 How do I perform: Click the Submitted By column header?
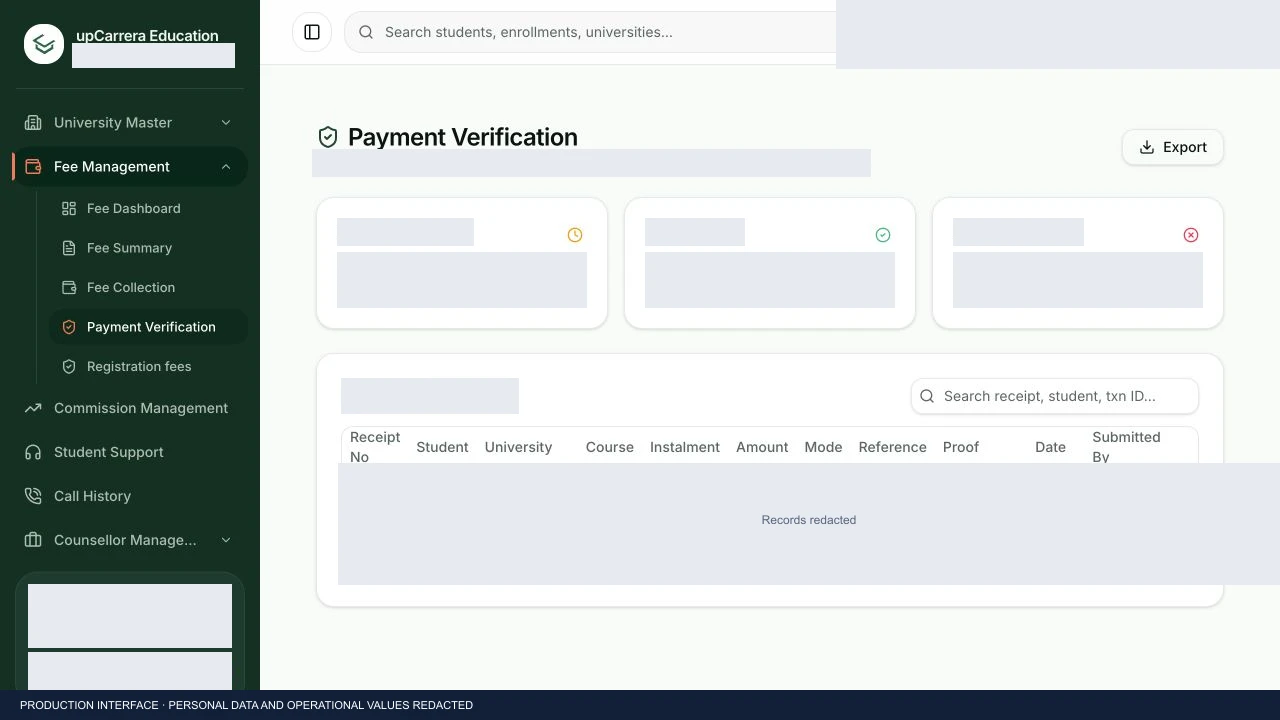click(1126, 447)
